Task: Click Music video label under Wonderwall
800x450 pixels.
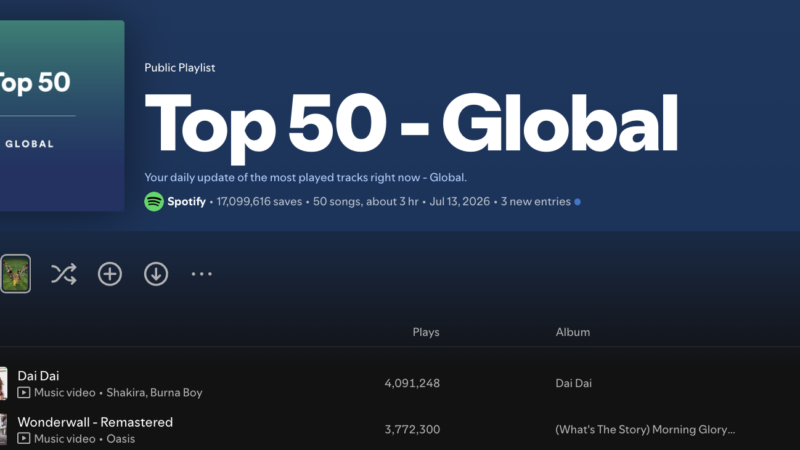Action: (x=65, y=438)
